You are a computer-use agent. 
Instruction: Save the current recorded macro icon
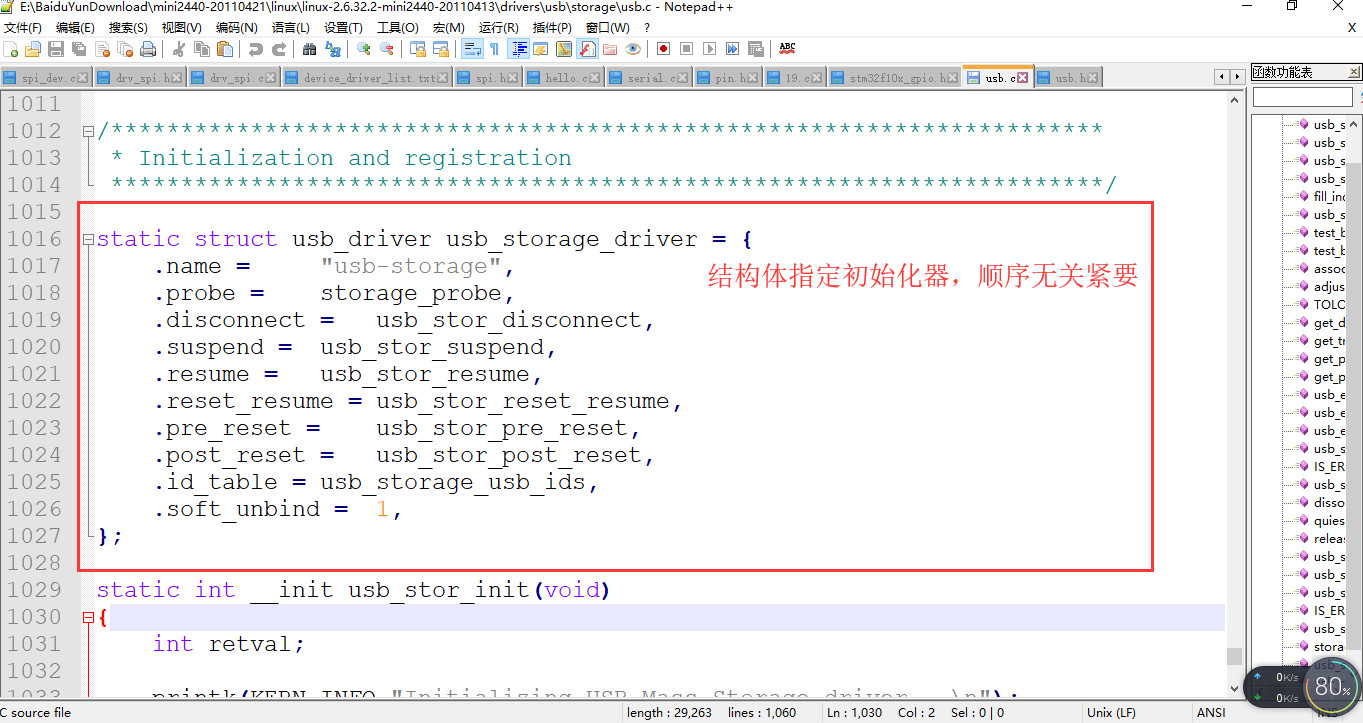[x=755, y=48]
